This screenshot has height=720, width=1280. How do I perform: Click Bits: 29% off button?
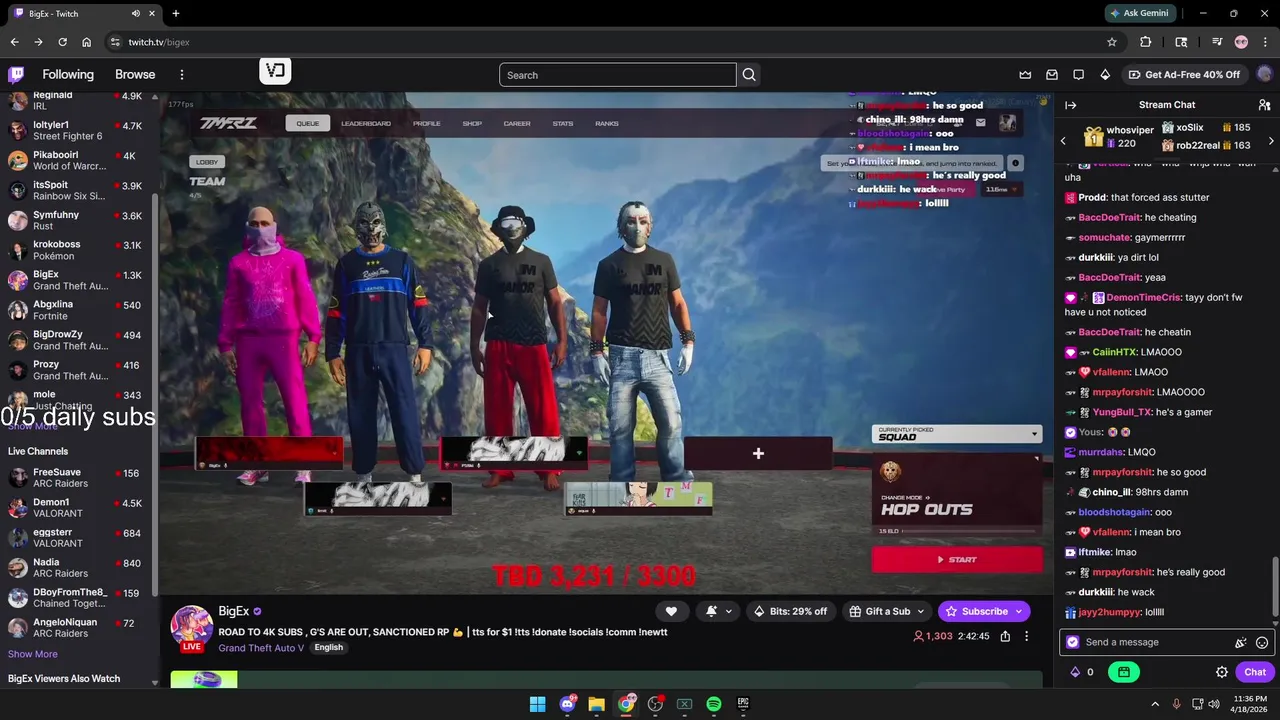pos(791,611)
